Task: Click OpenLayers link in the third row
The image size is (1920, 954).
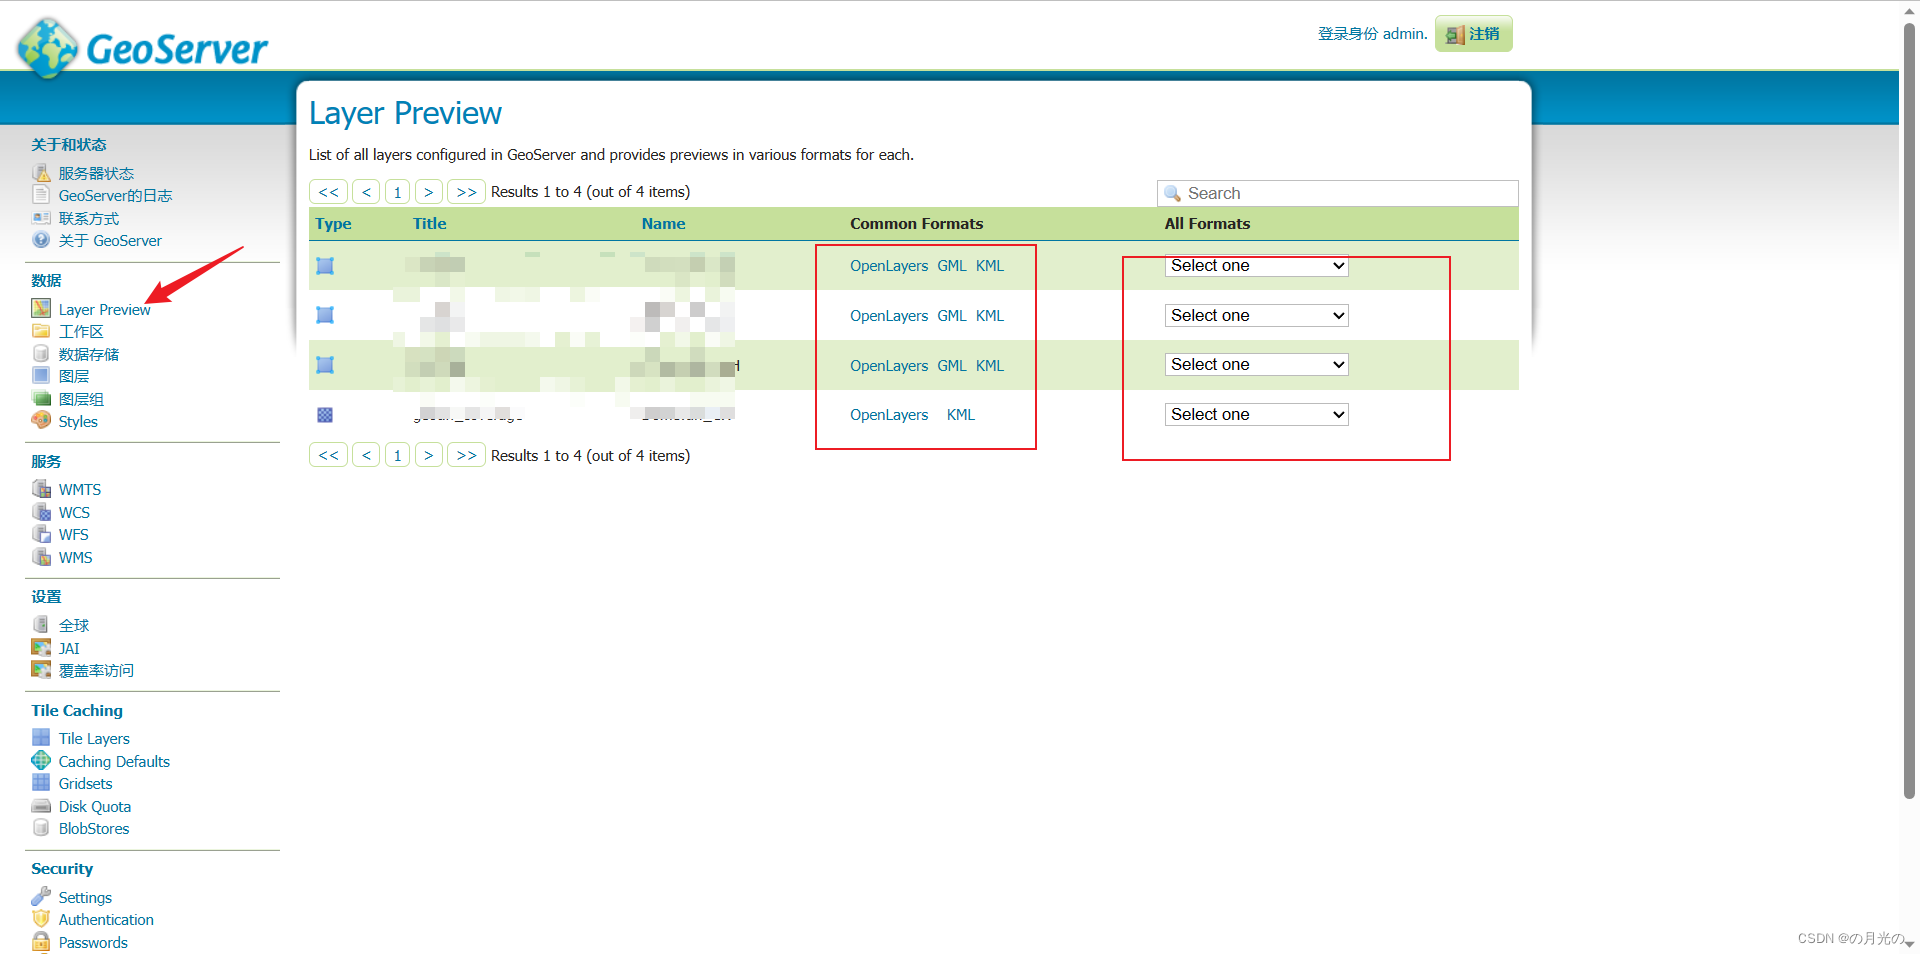Action: pos(889,366)
